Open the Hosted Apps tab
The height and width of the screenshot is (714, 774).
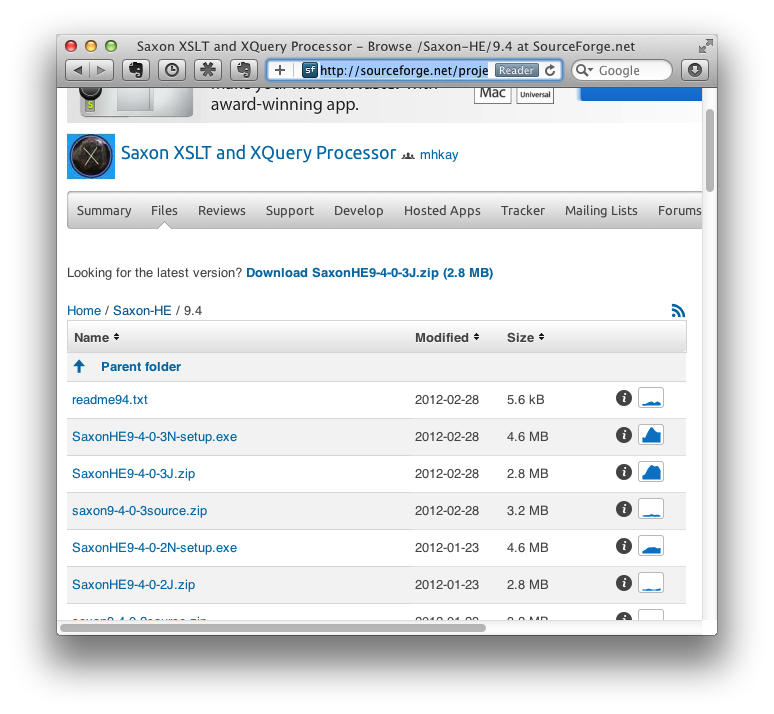[442, 210]
